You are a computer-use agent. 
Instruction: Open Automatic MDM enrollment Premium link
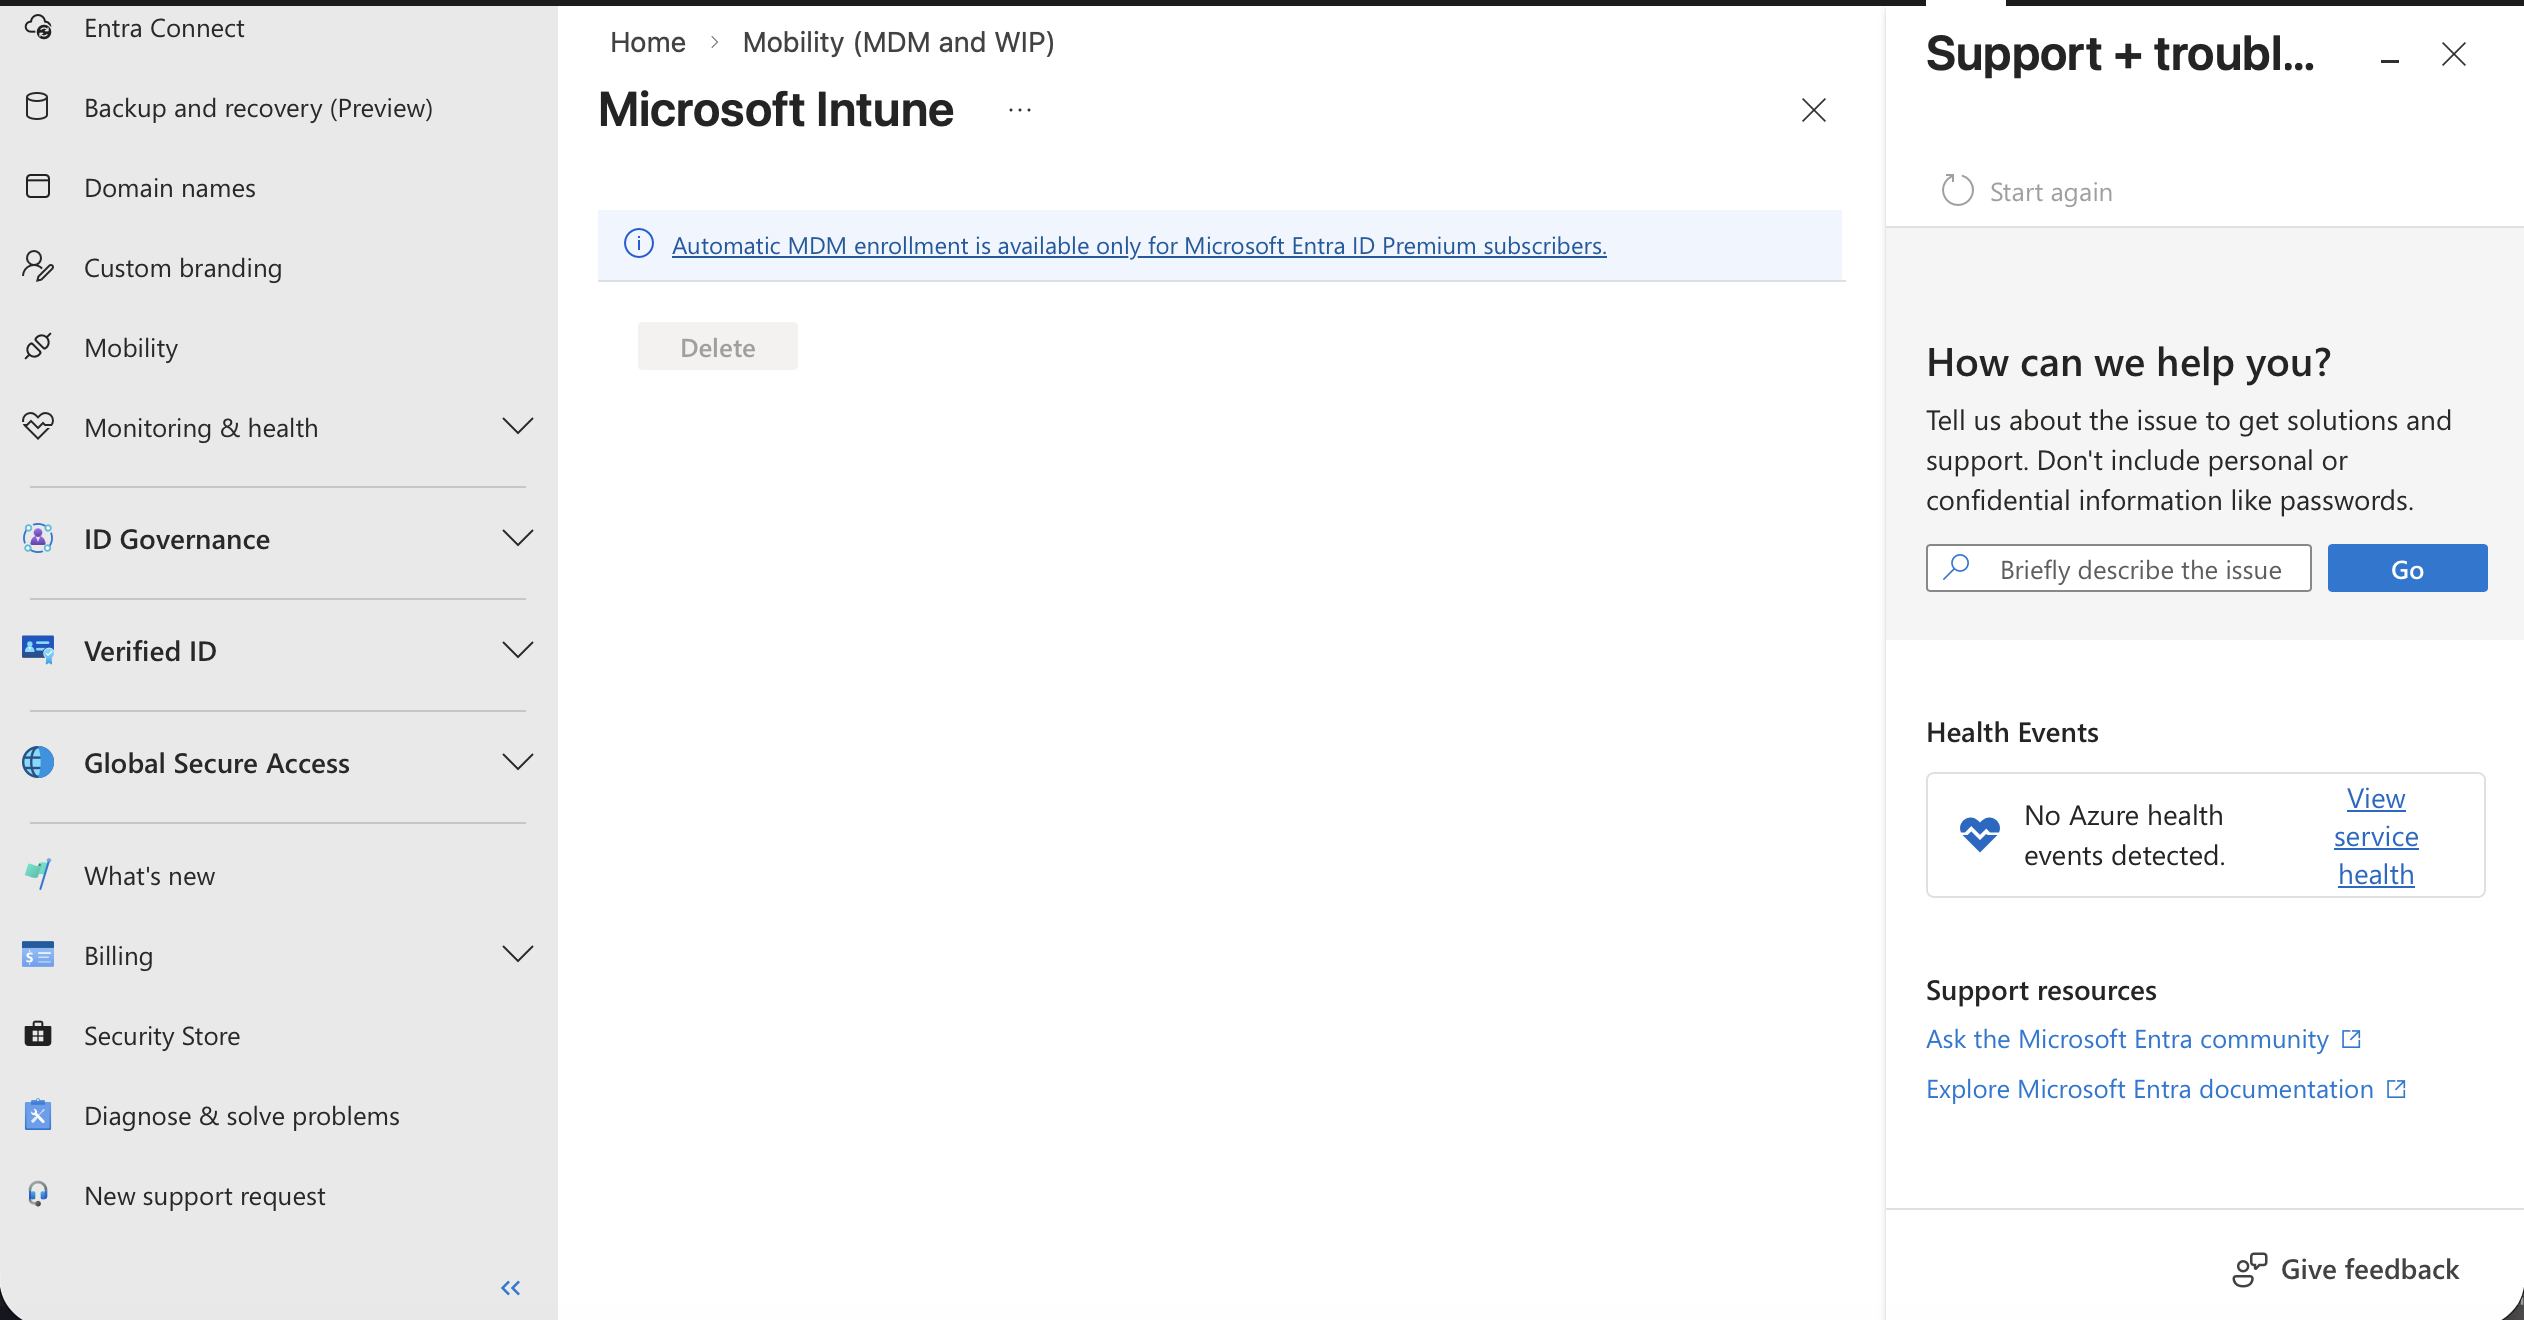1139,246
